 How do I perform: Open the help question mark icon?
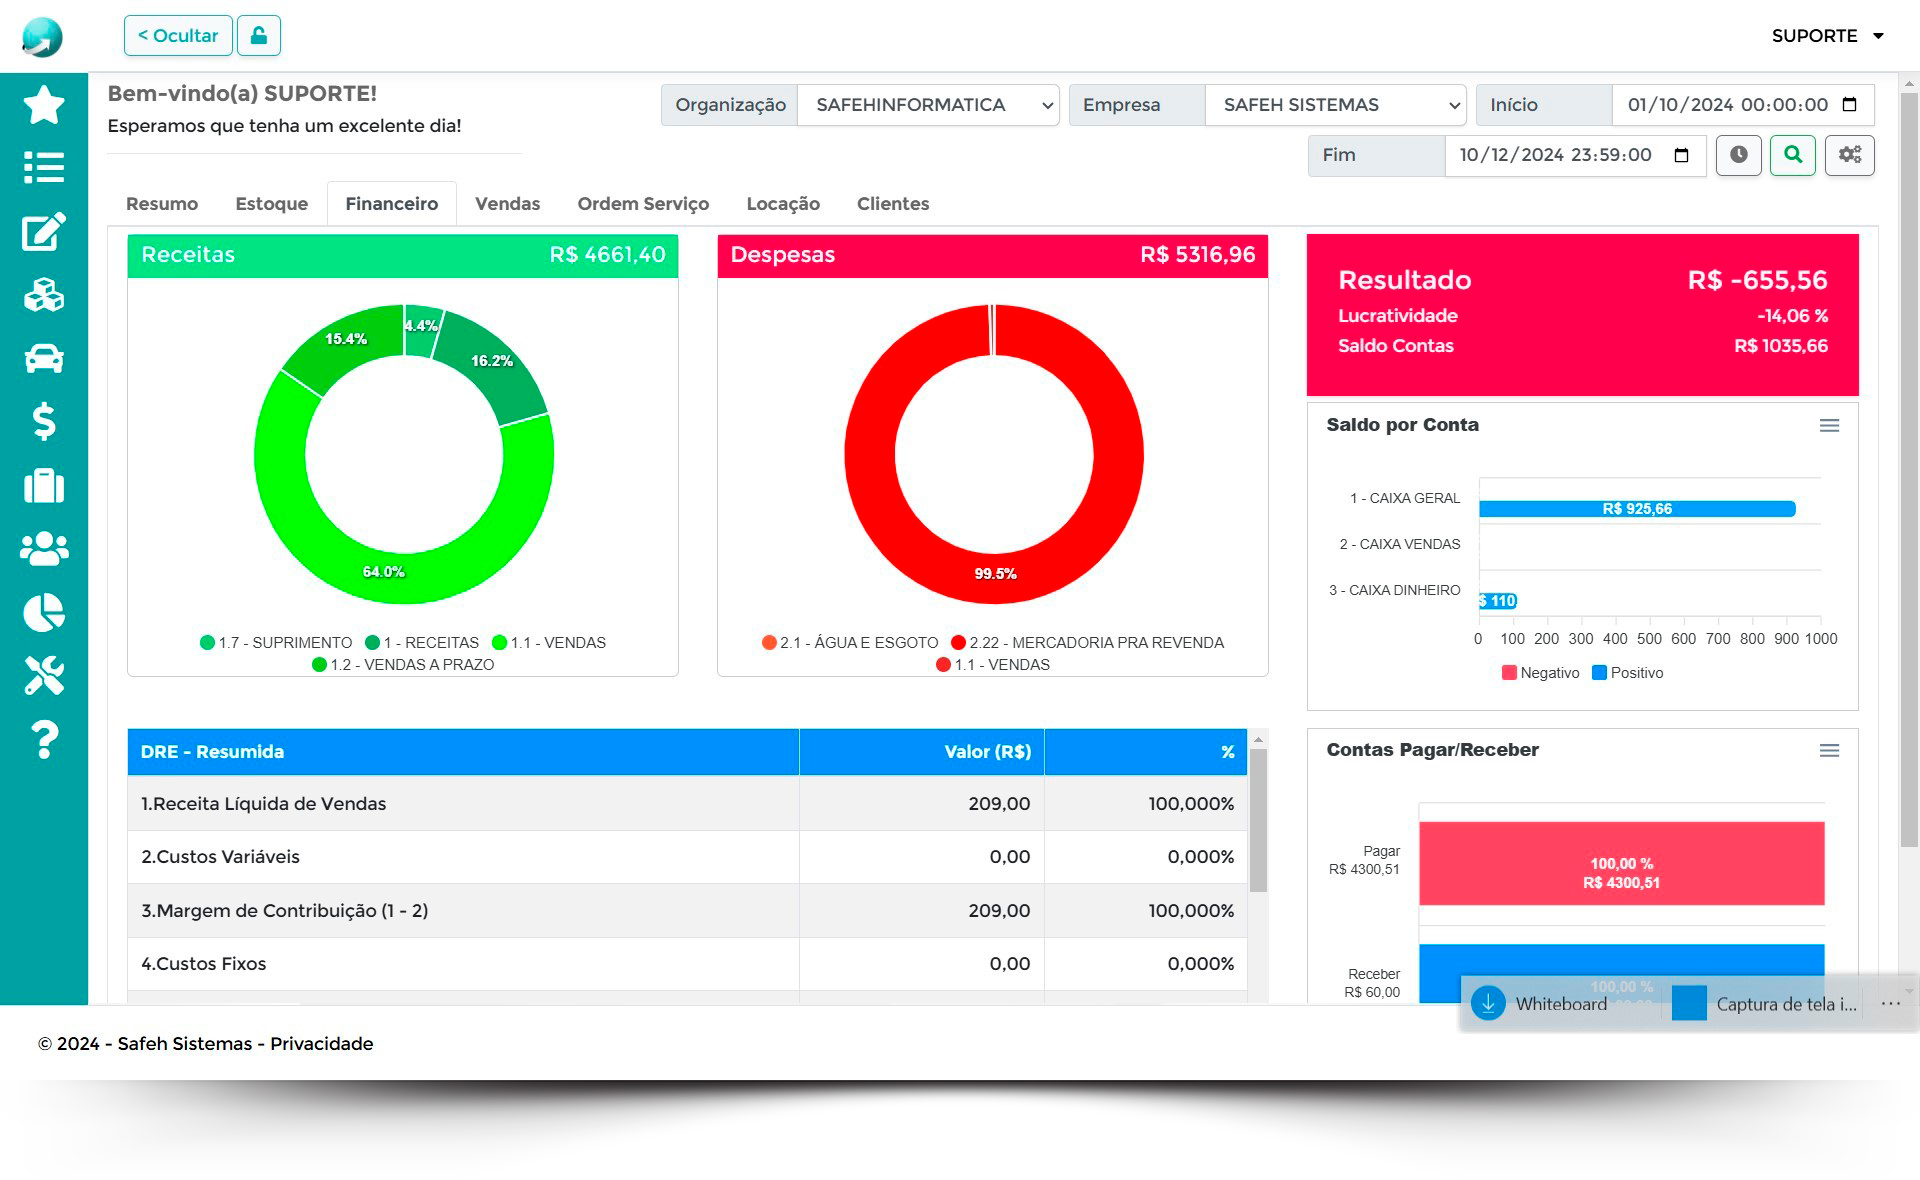[x=44, y=739]
